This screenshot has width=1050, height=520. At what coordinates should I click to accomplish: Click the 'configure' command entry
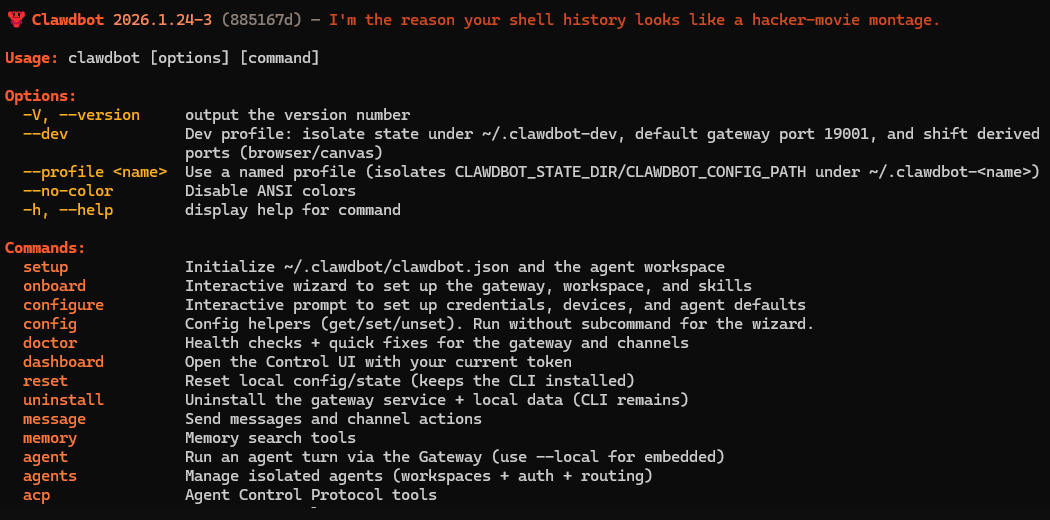[64, 306]
